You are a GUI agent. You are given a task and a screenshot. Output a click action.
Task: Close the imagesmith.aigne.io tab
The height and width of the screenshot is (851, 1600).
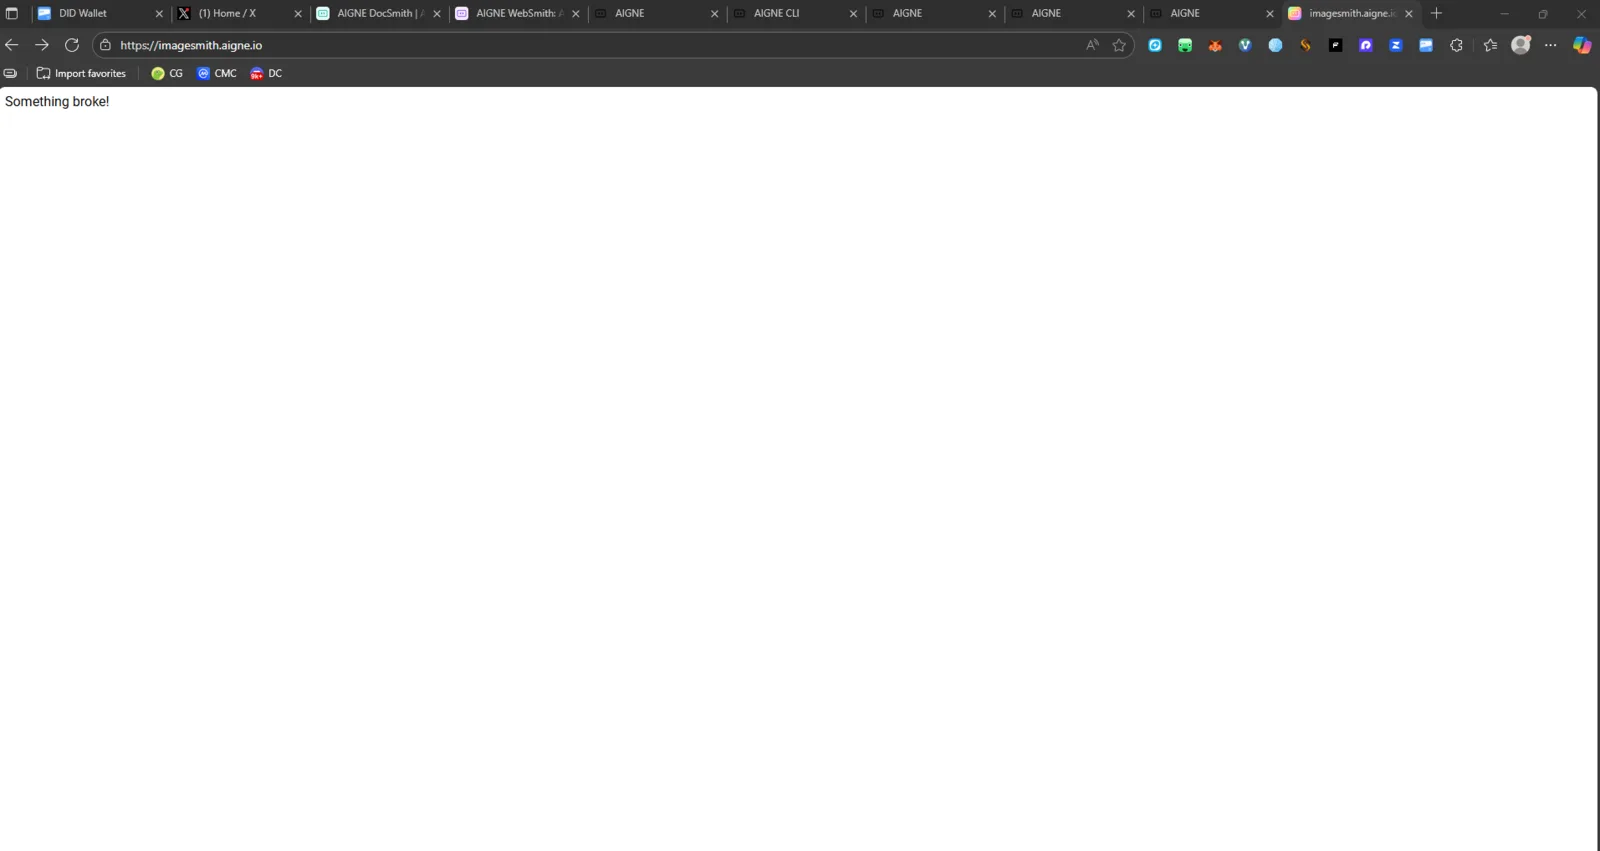tap(1409, 14)
